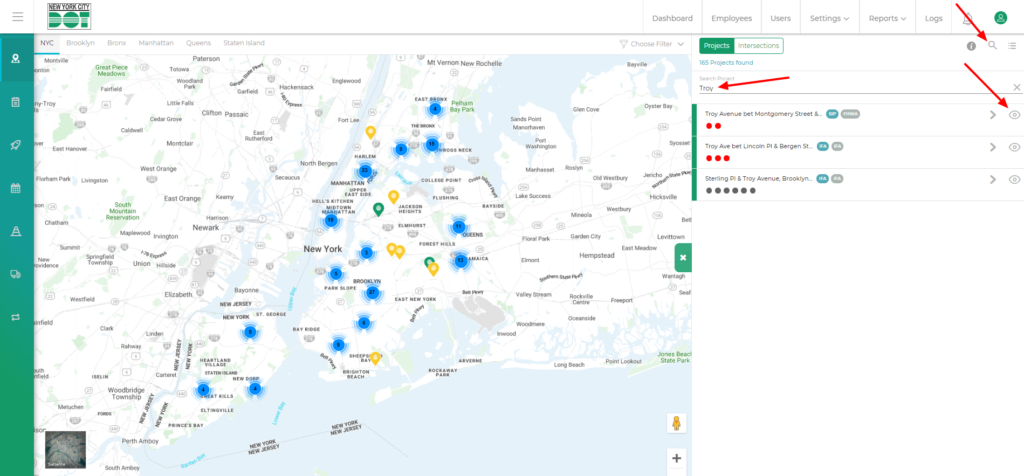Toggle visibility of Troy Avenue bet Montgomery project
1024x476 pixels.
pos(1014,115)
